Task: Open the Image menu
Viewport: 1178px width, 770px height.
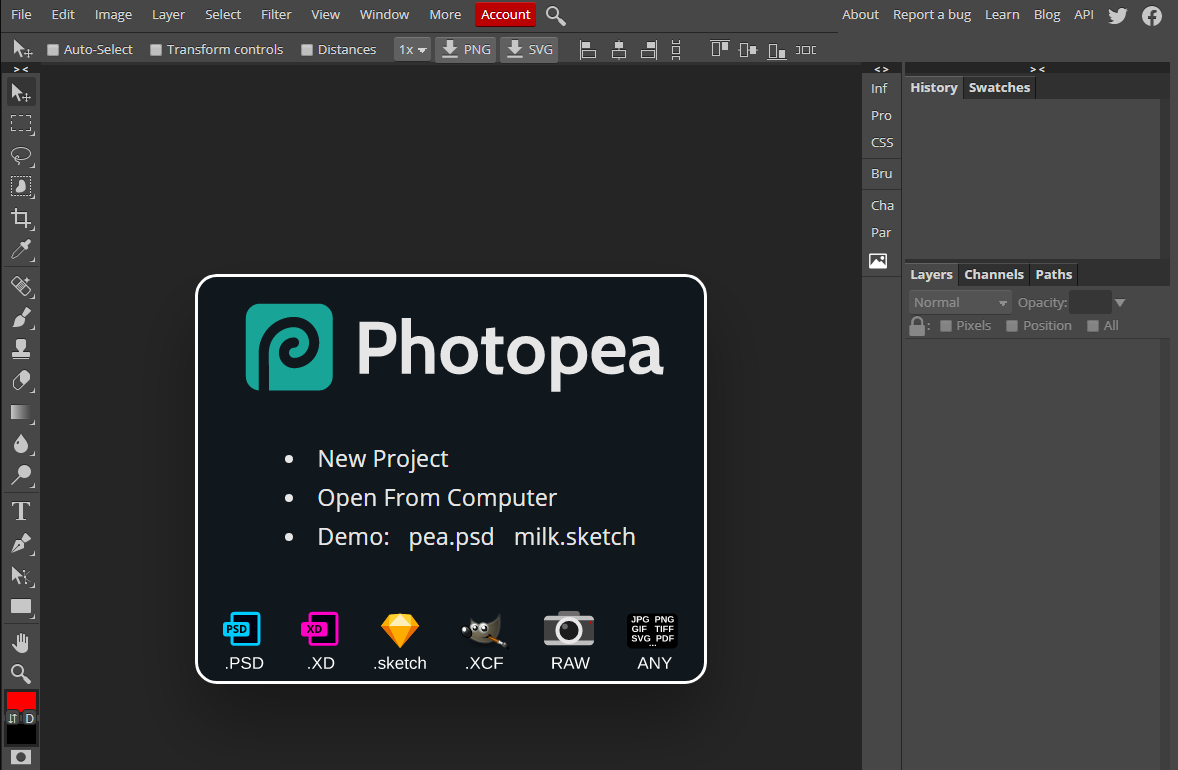Action: click(x=113, y=14)
